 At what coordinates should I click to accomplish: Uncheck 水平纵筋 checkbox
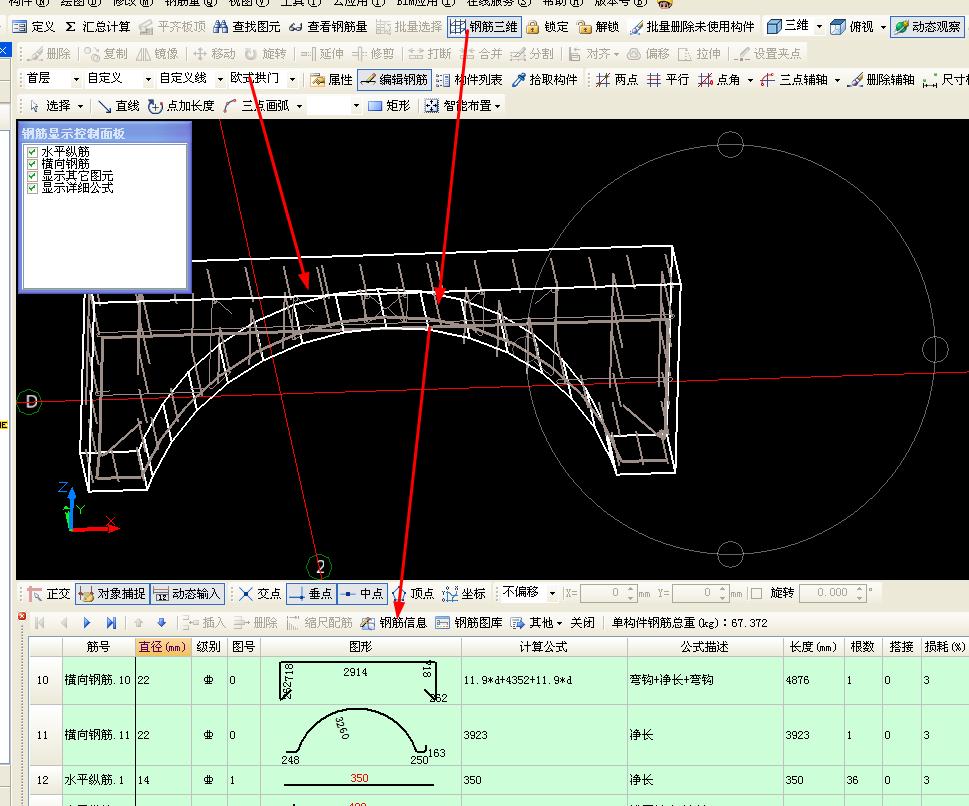click(33, 151)
